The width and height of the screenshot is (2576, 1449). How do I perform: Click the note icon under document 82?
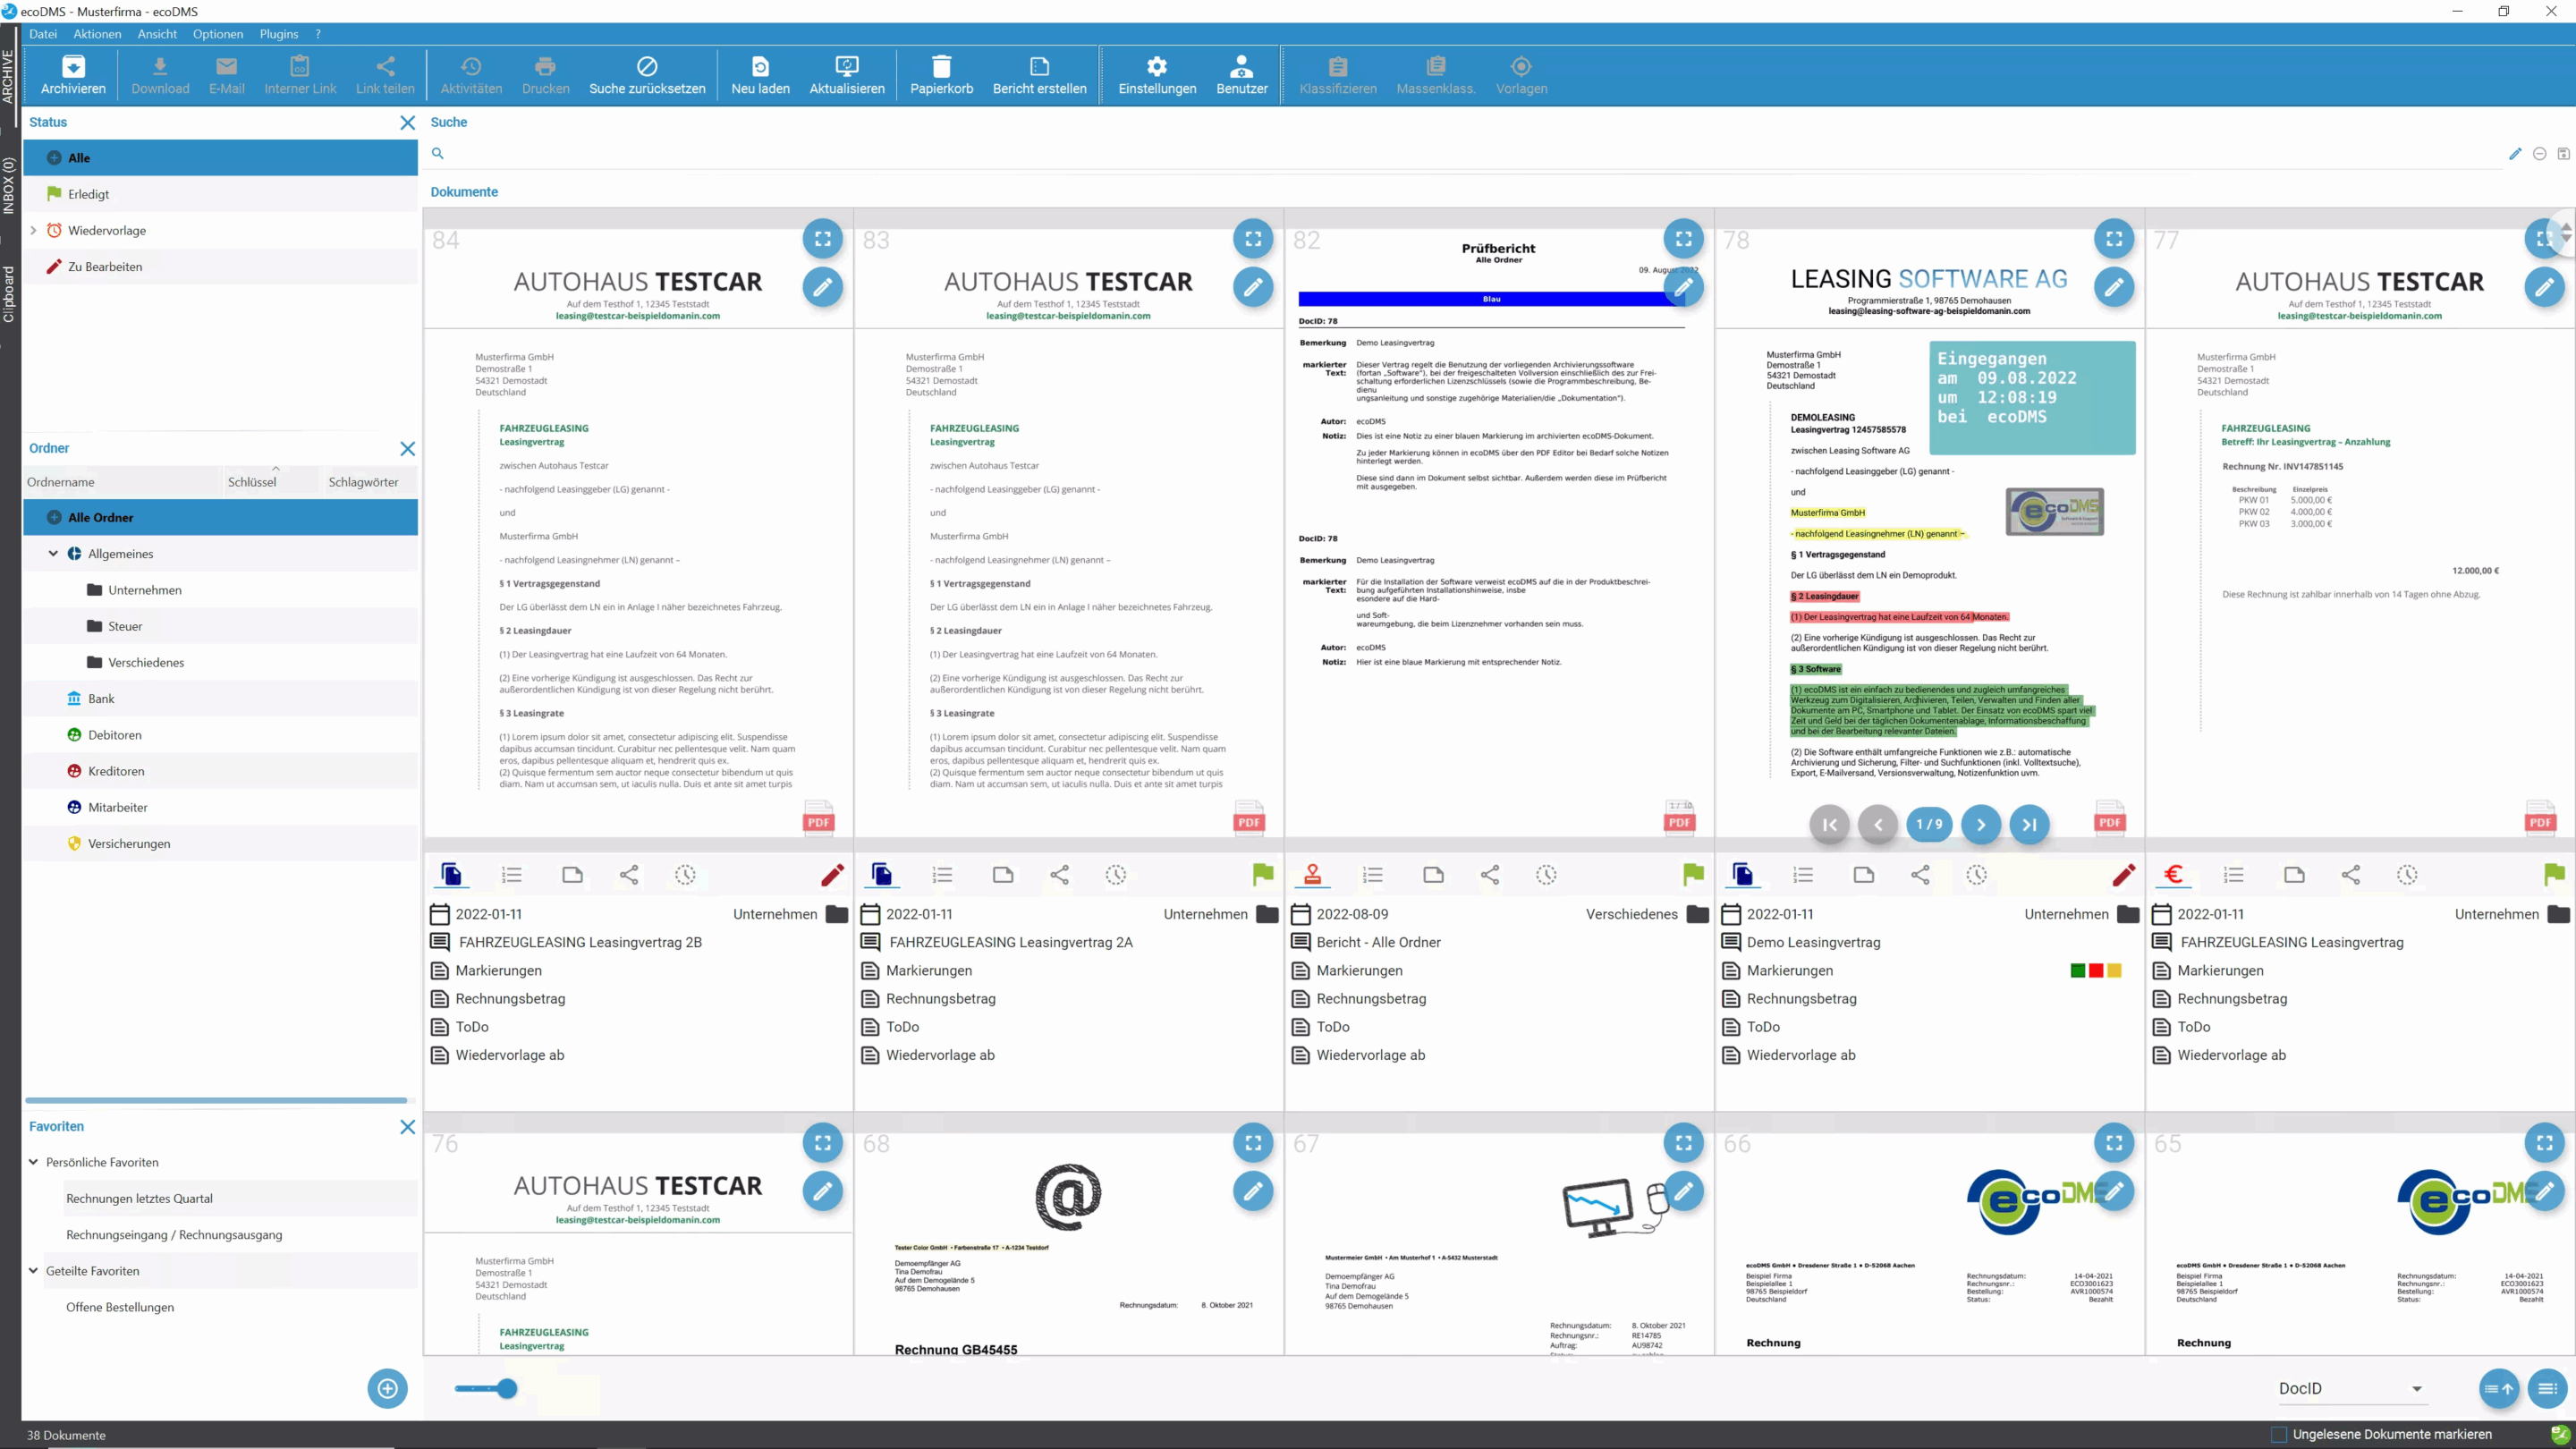(1433, 875)
